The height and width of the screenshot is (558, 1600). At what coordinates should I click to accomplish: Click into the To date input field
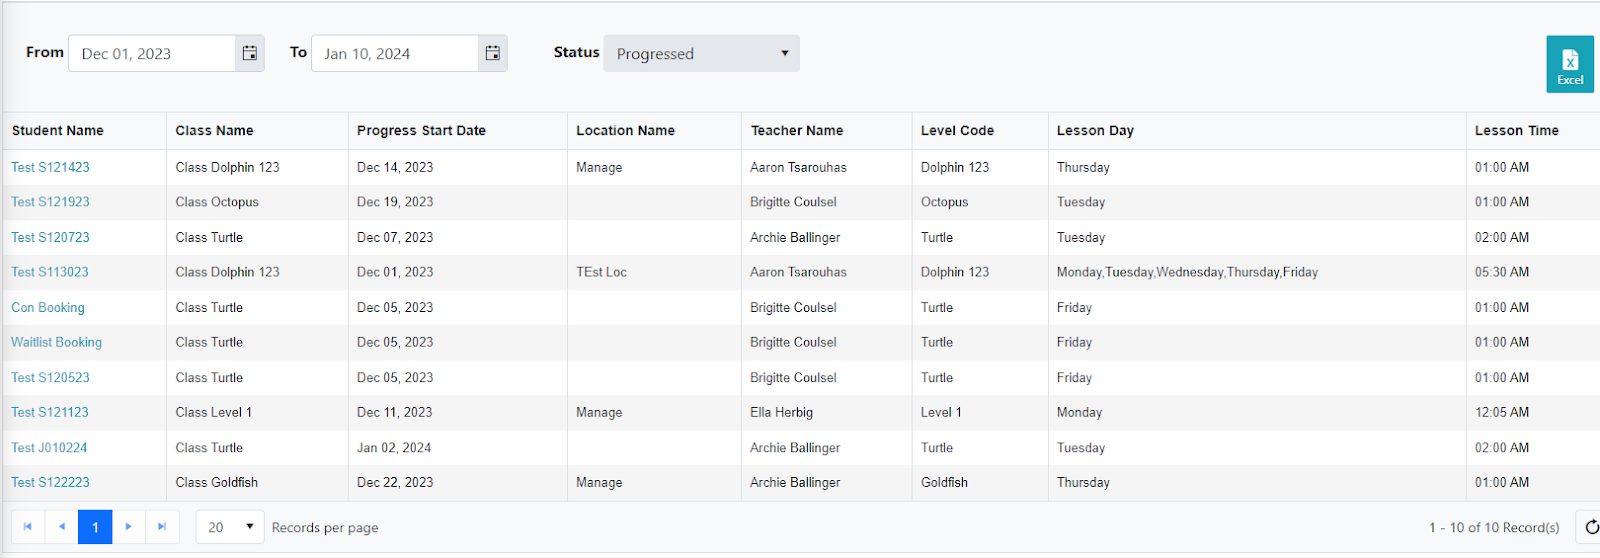[x=395, y=53]
